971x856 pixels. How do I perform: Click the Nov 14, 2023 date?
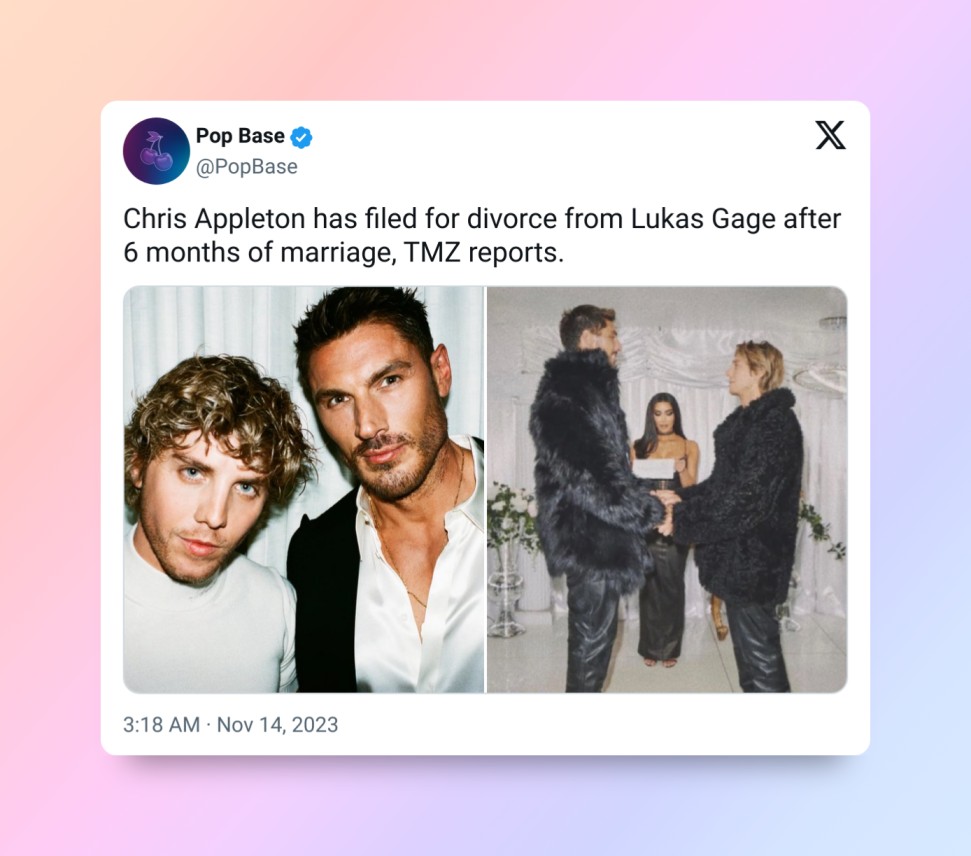[277, 724]
